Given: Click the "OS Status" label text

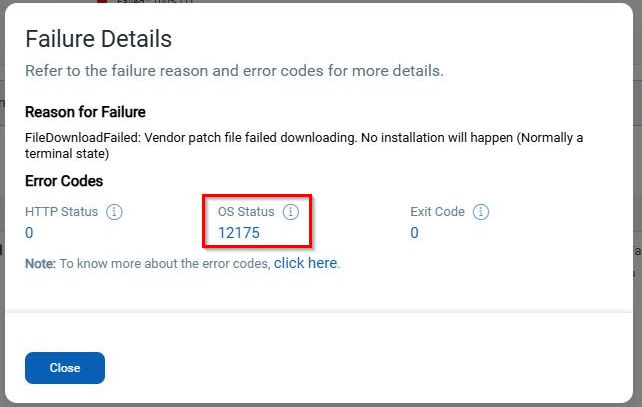Looking at the screenshot, I should [x=246, y=212].
